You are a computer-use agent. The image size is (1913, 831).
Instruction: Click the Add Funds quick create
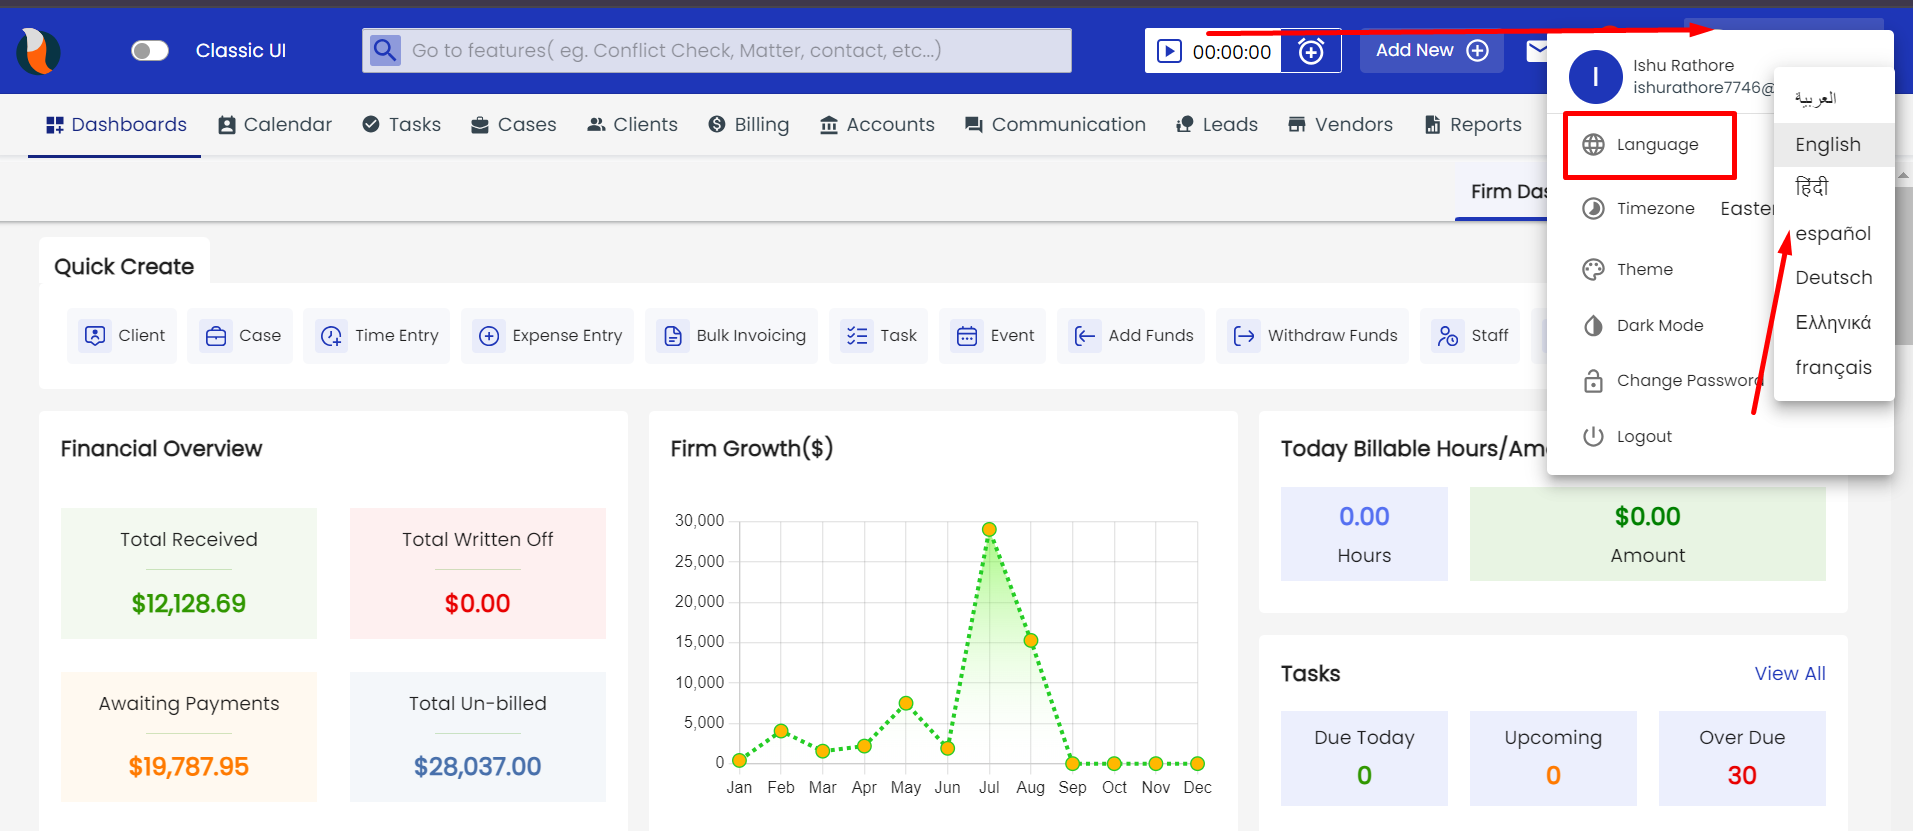[1132, 336]
